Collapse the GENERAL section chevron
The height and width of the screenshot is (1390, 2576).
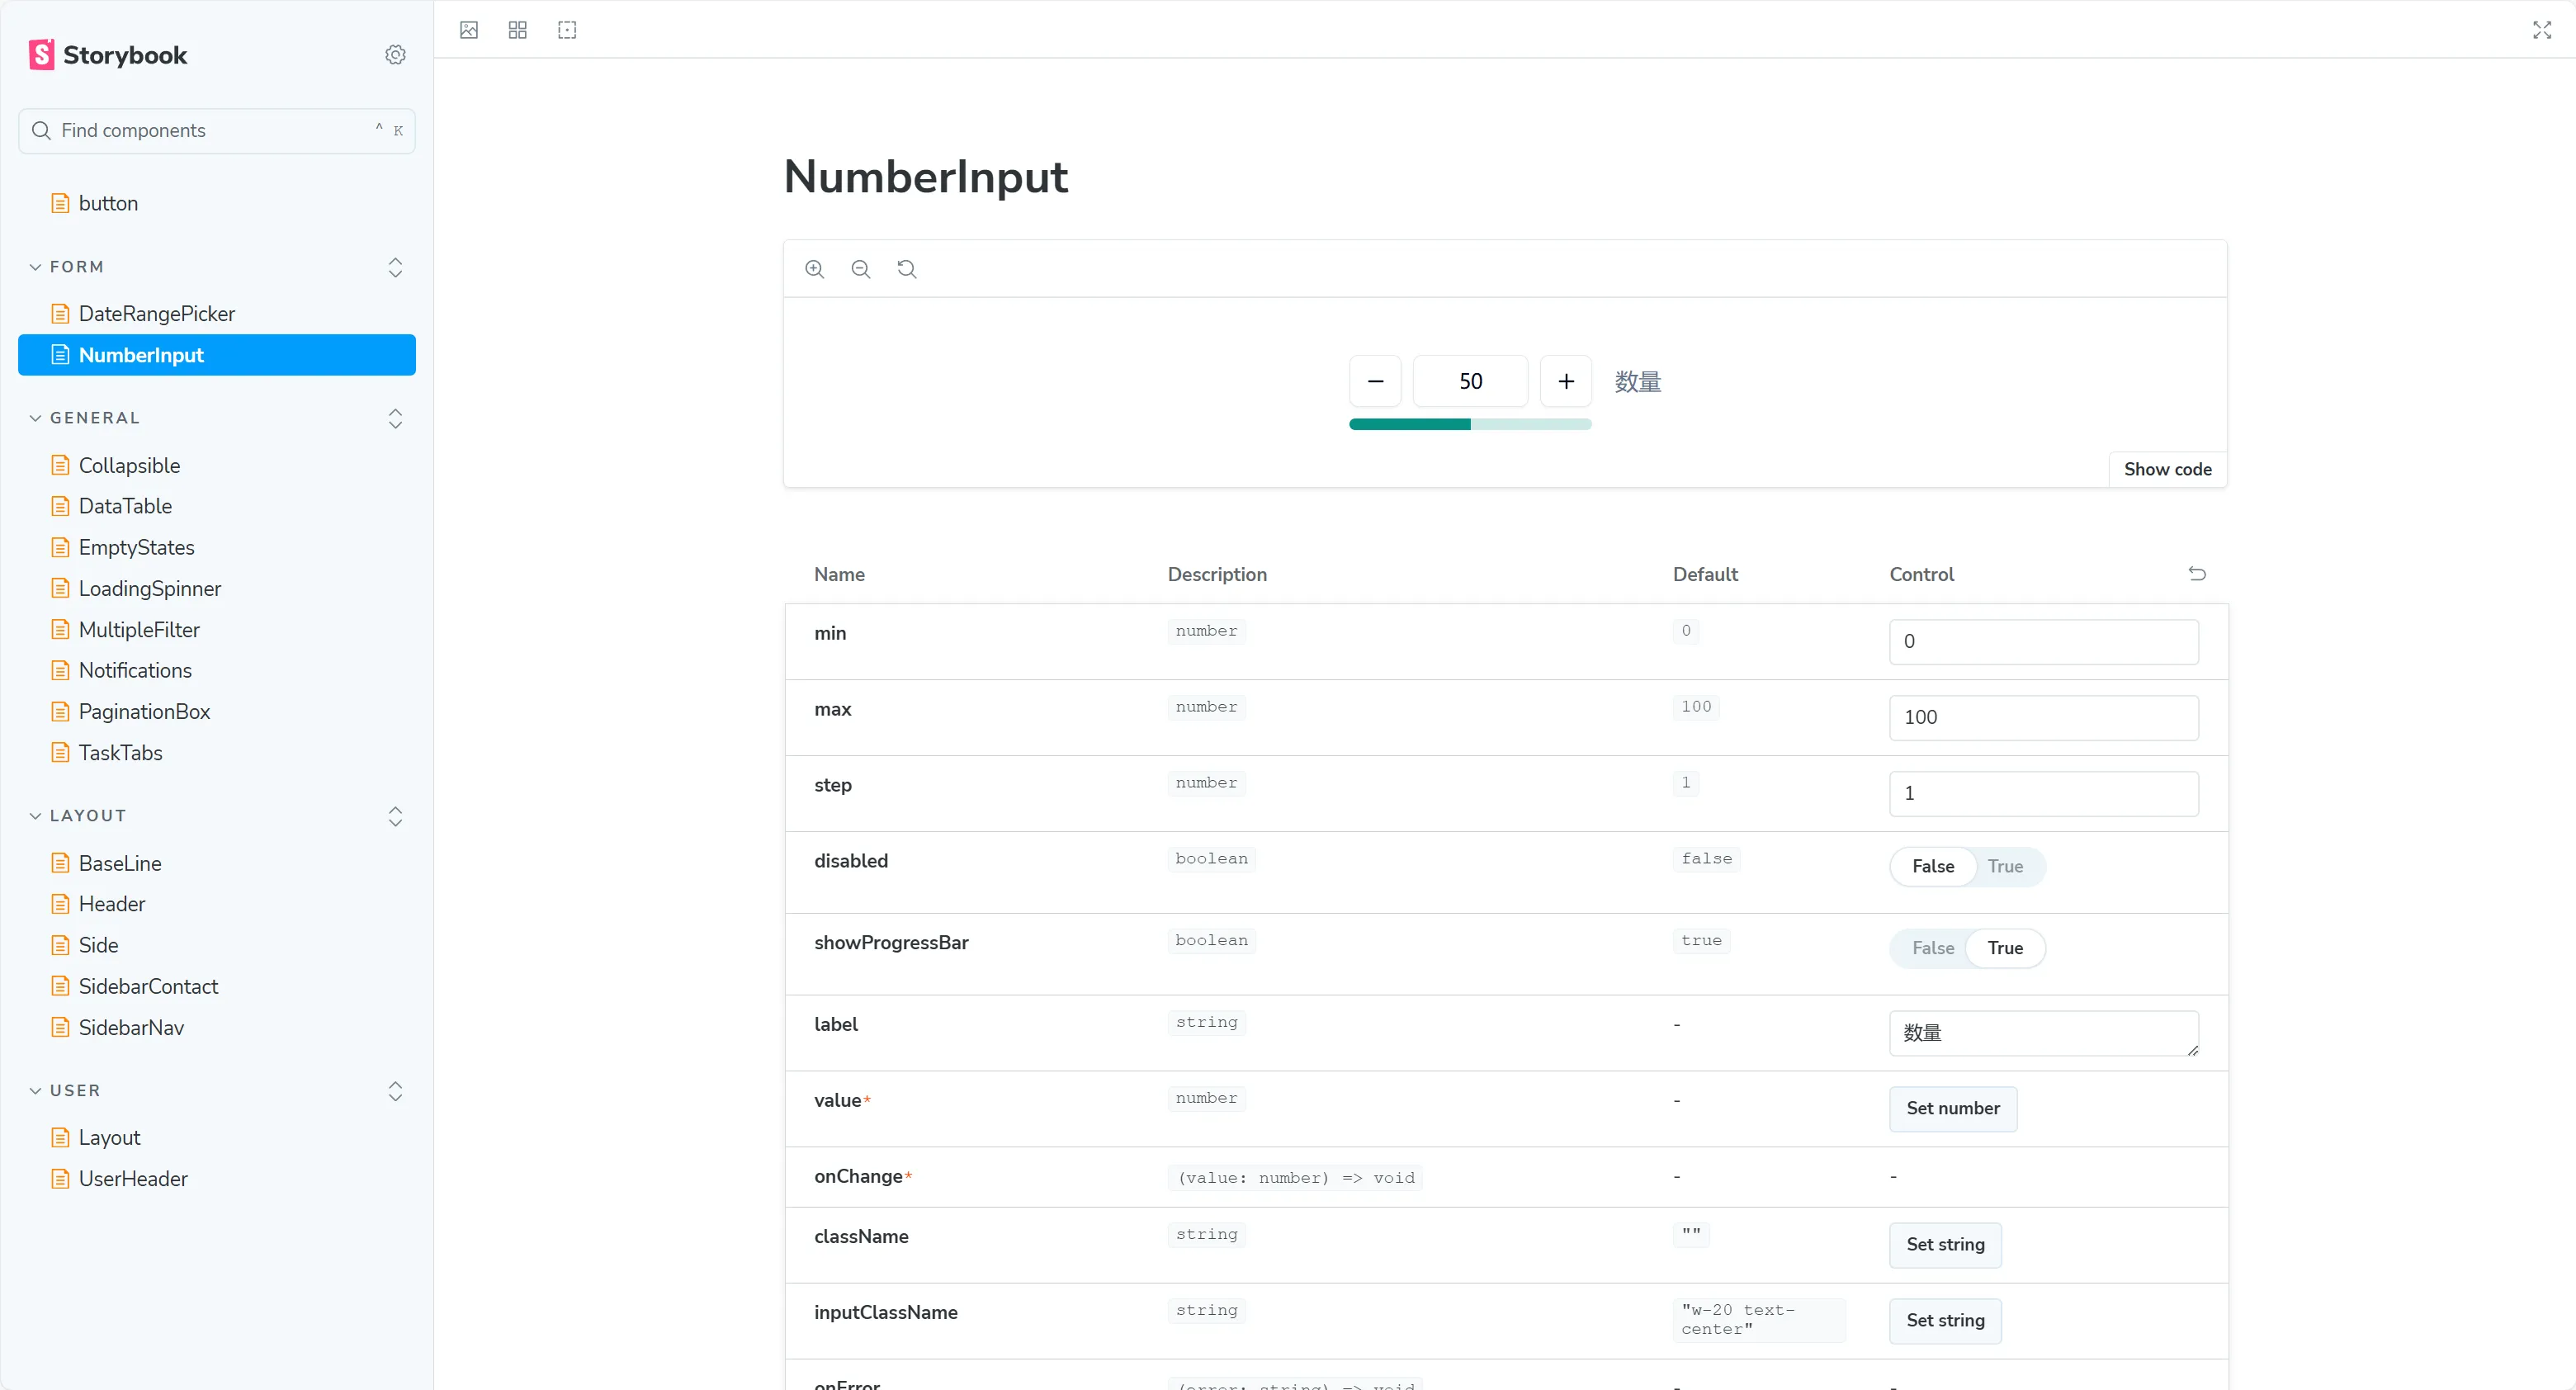coord(35,418)
